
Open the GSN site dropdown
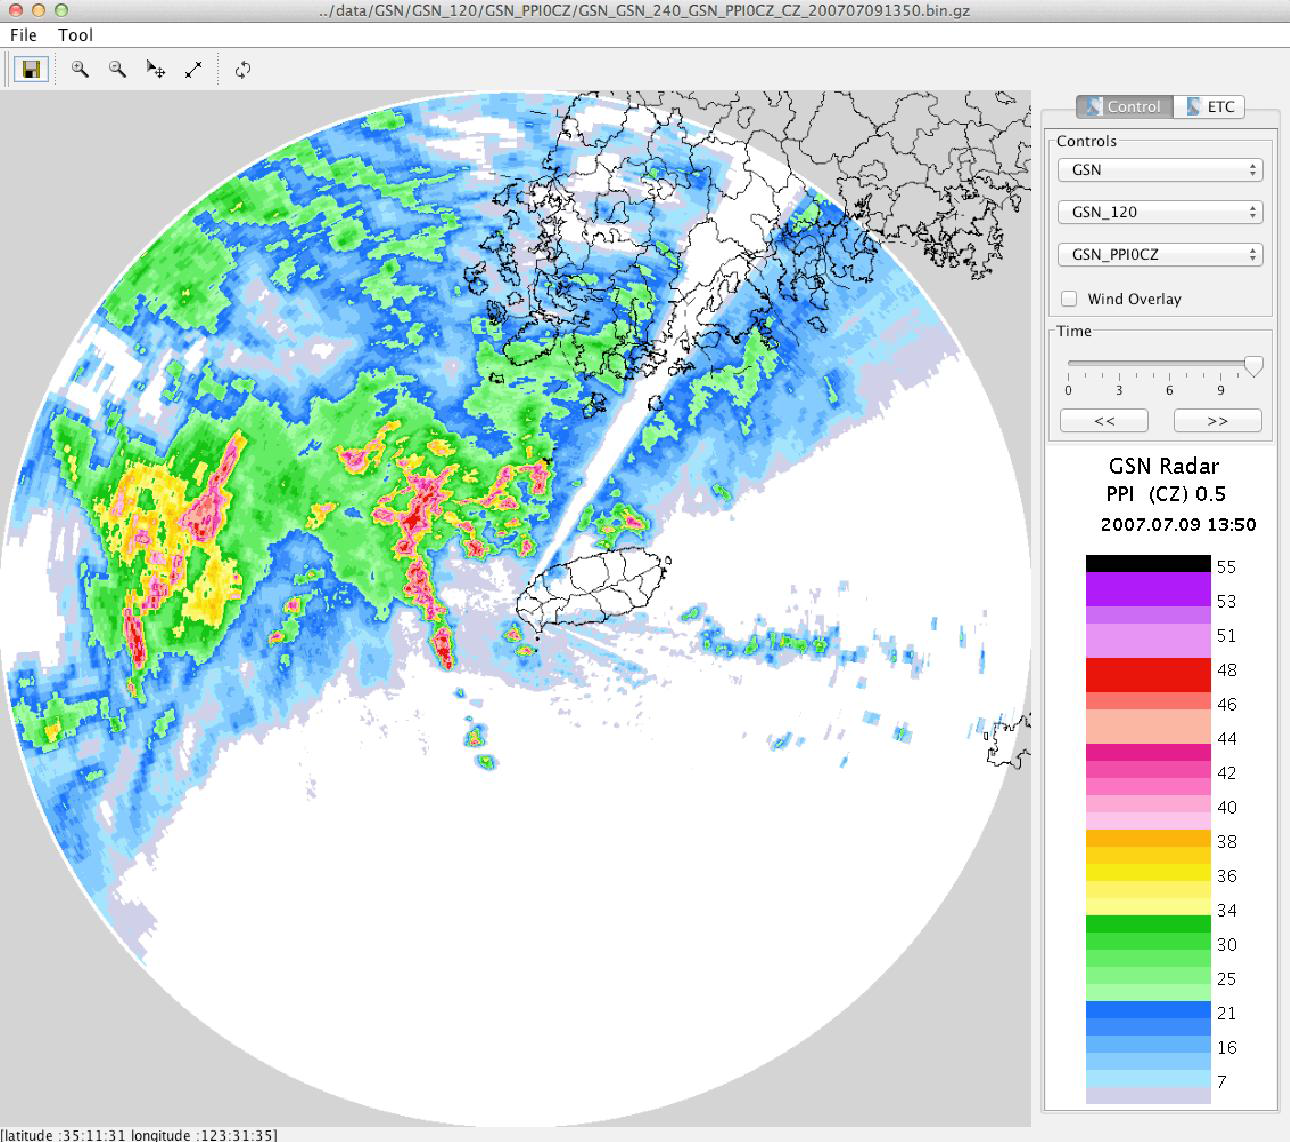(1160, 170)
